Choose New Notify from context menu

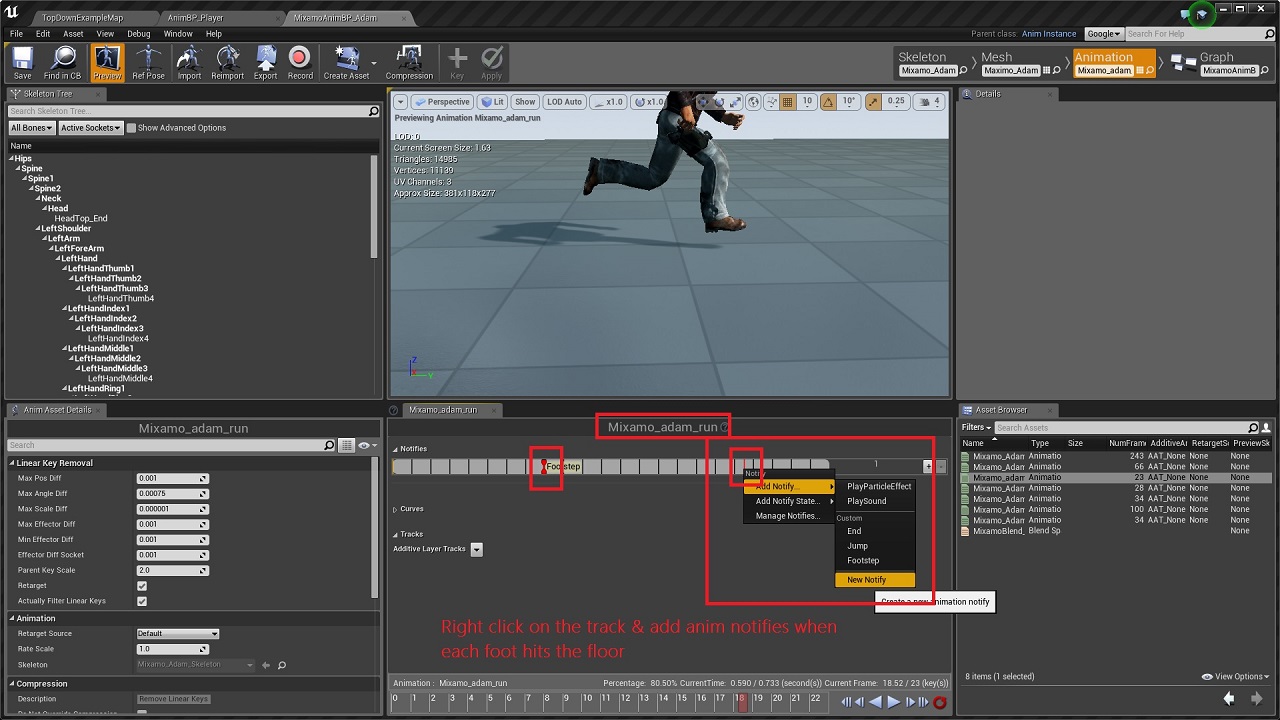point(866,580)
